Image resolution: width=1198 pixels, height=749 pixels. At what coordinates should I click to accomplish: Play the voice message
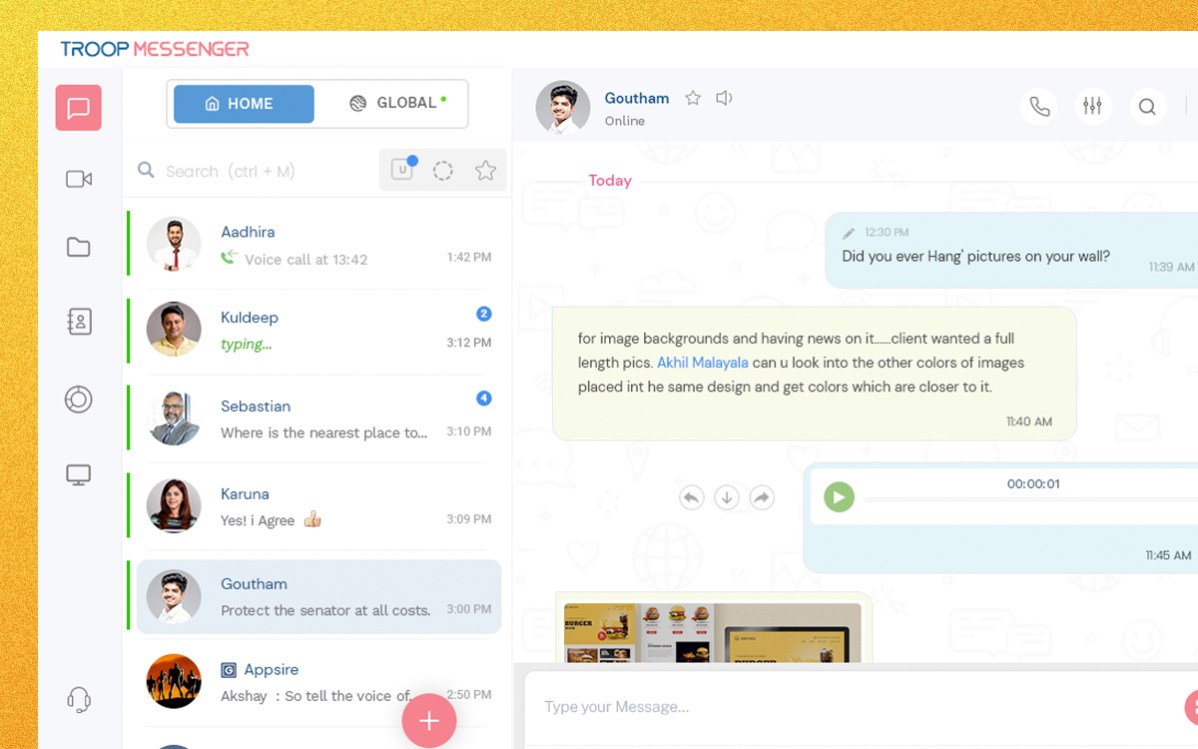tap(839, 498)
